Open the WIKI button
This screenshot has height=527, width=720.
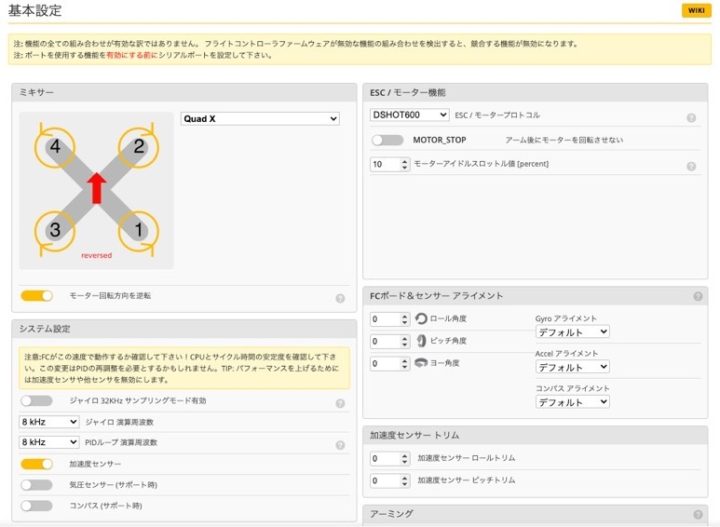tap(694, 10)
